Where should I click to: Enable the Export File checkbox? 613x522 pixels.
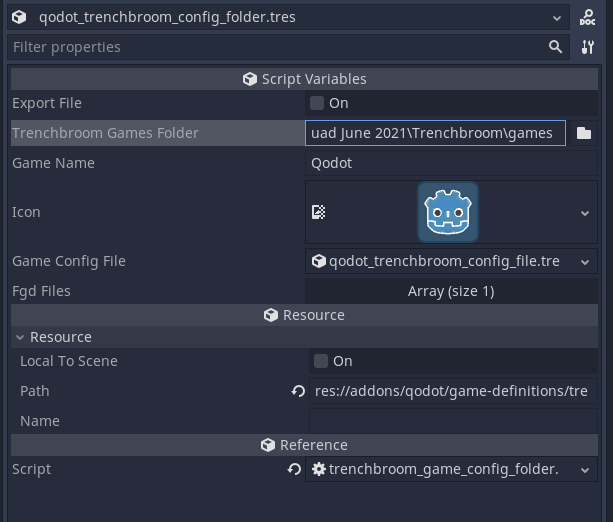click(x=318, y=103)
